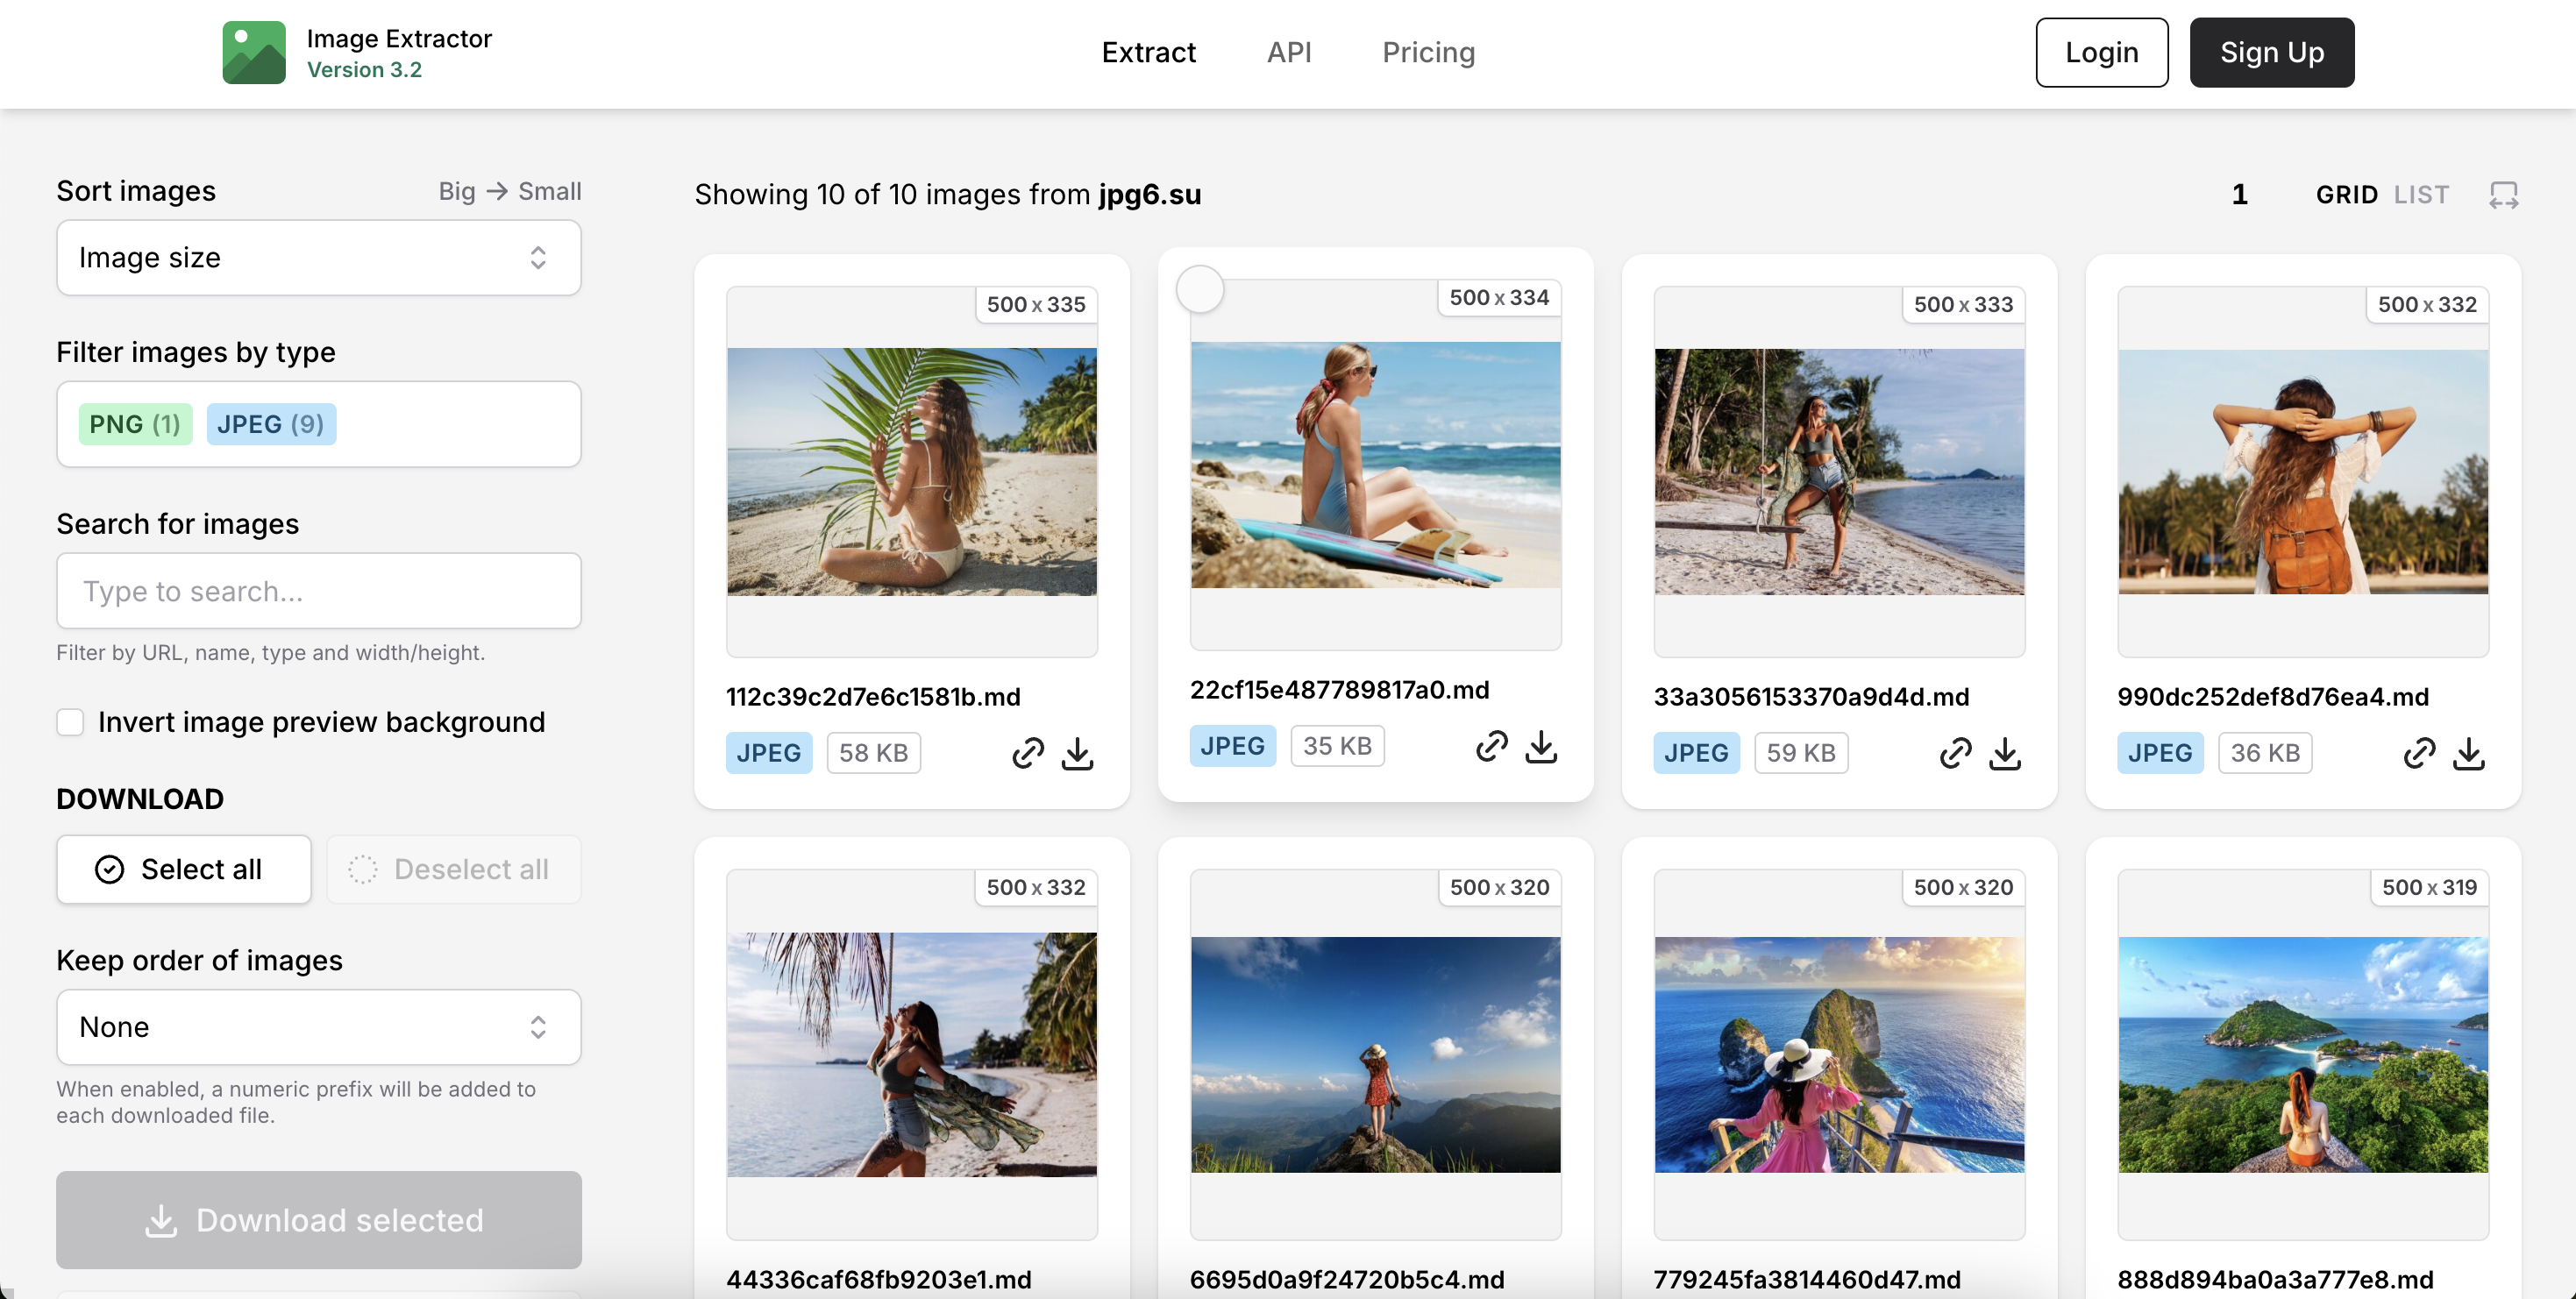The height and width of the screenshot is (1299, 2576).
Task: Switch to LIST view
Action: tap(2422, 195)
